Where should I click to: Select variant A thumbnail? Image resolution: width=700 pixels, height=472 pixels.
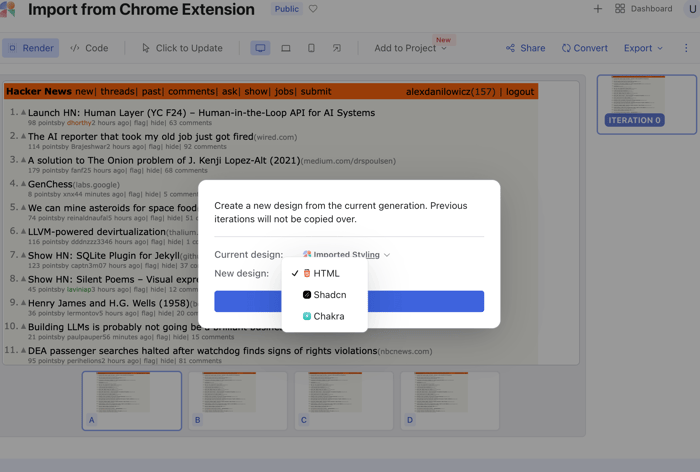132,401
